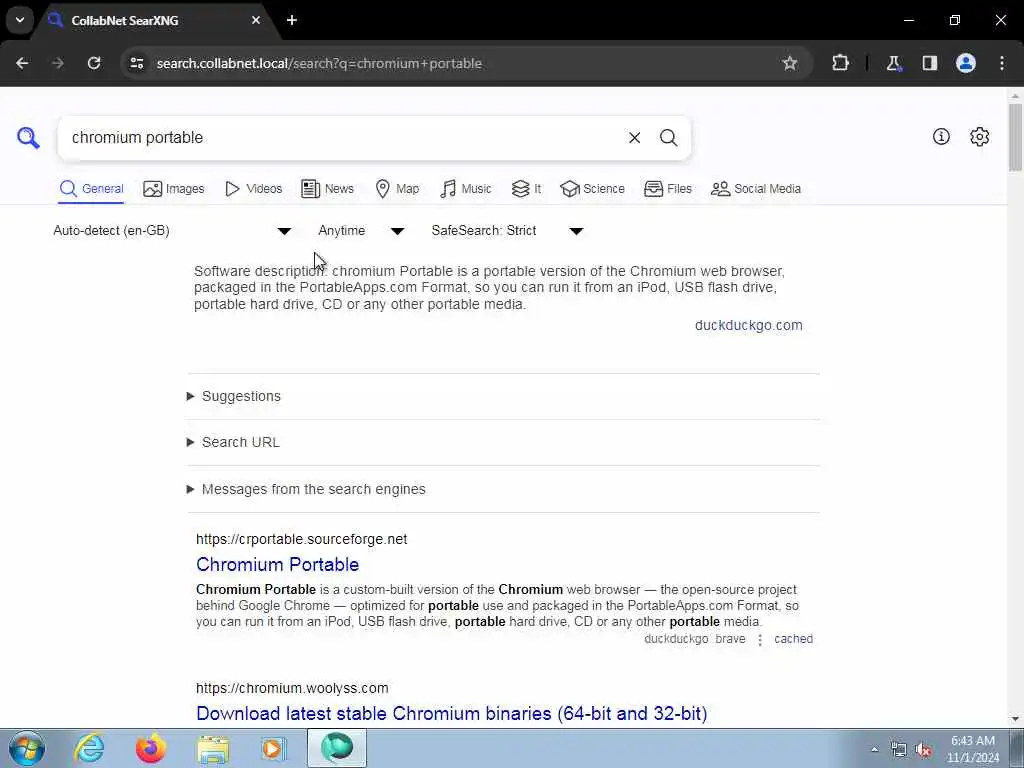Open the Chromium Portable result title
The height and width of the screenshot is (768, 1024).
(278, 564)
